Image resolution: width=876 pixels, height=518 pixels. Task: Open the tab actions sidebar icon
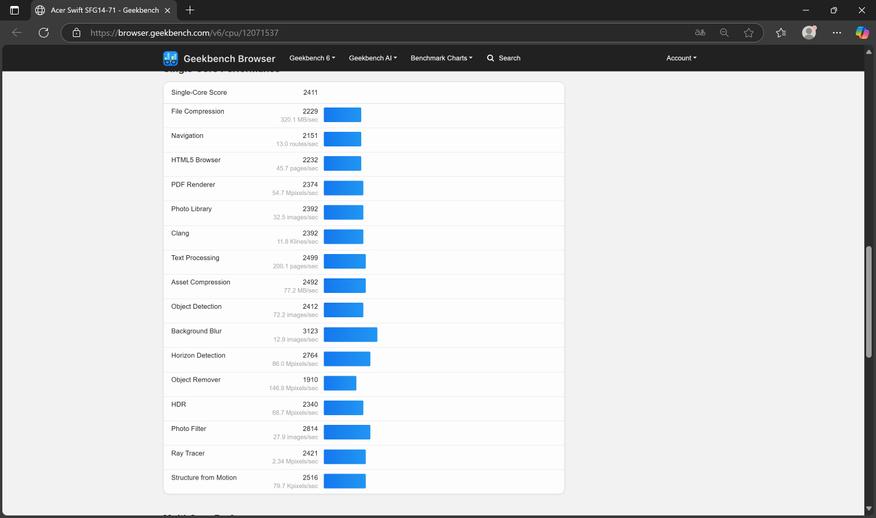pyautogui.click(x=15, y=10)
